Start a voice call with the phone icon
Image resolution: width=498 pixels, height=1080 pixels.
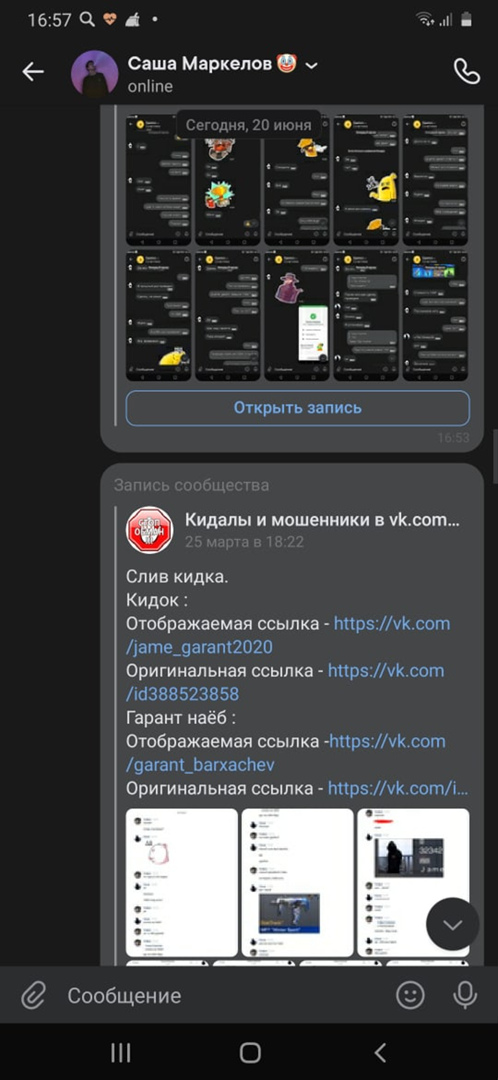pos(466,71)
